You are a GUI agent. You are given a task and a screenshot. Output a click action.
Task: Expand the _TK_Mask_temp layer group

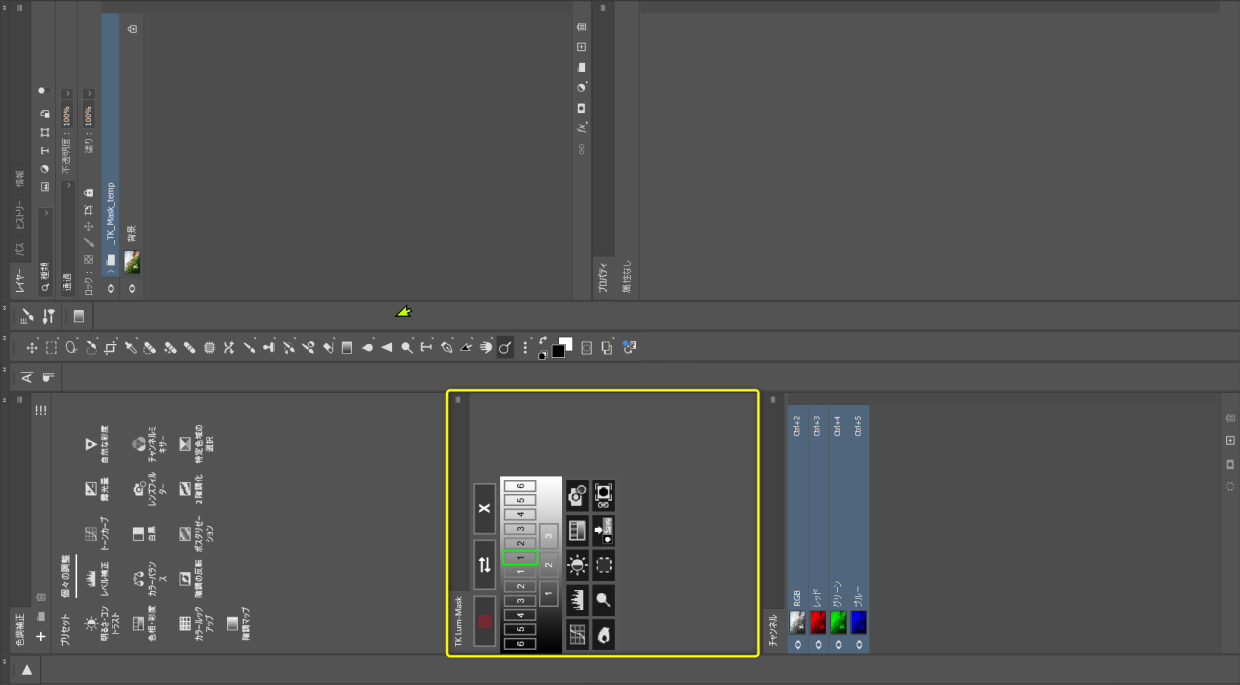click(110, 272)
